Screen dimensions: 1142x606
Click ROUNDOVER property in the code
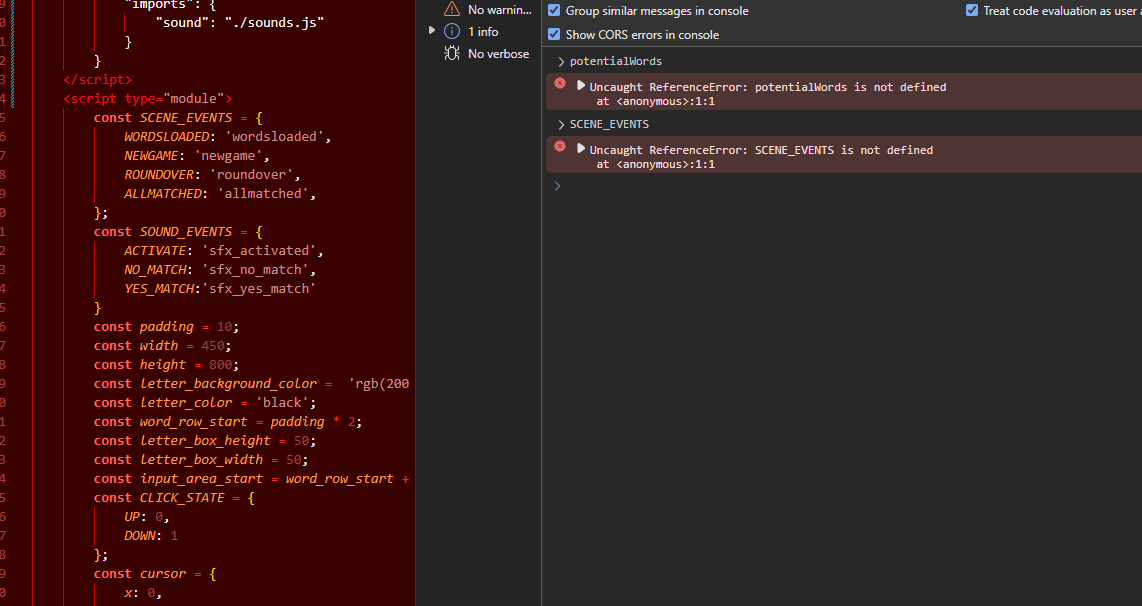(160, 174)
